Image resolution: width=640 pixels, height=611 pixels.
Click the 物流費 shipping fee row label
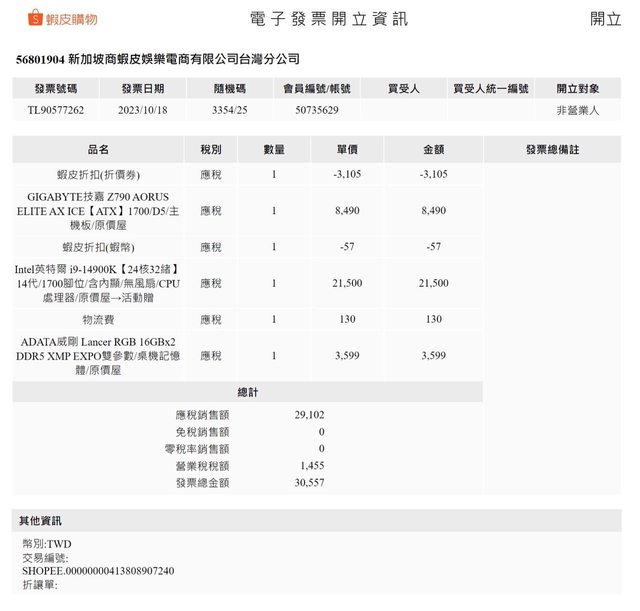98,319
